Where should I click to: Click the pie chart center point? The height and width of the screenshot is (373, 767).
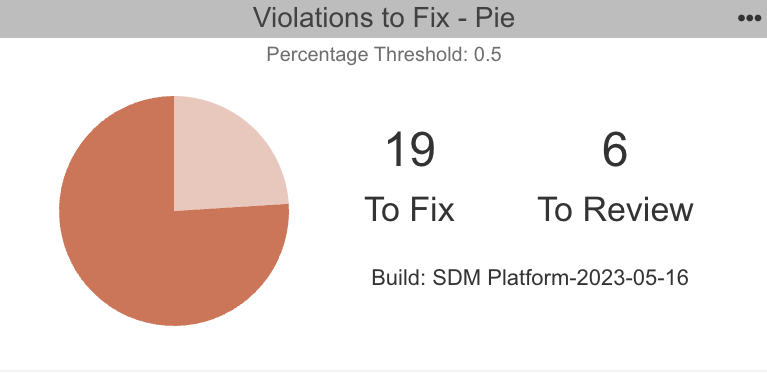point(174,211)
